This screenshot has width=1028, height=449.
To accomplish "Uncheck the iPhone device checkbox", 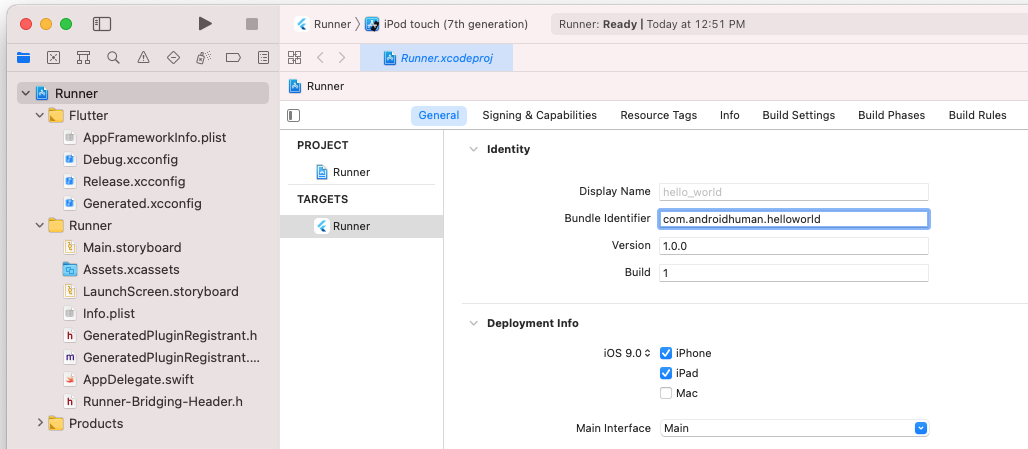I will coord(665,353).
